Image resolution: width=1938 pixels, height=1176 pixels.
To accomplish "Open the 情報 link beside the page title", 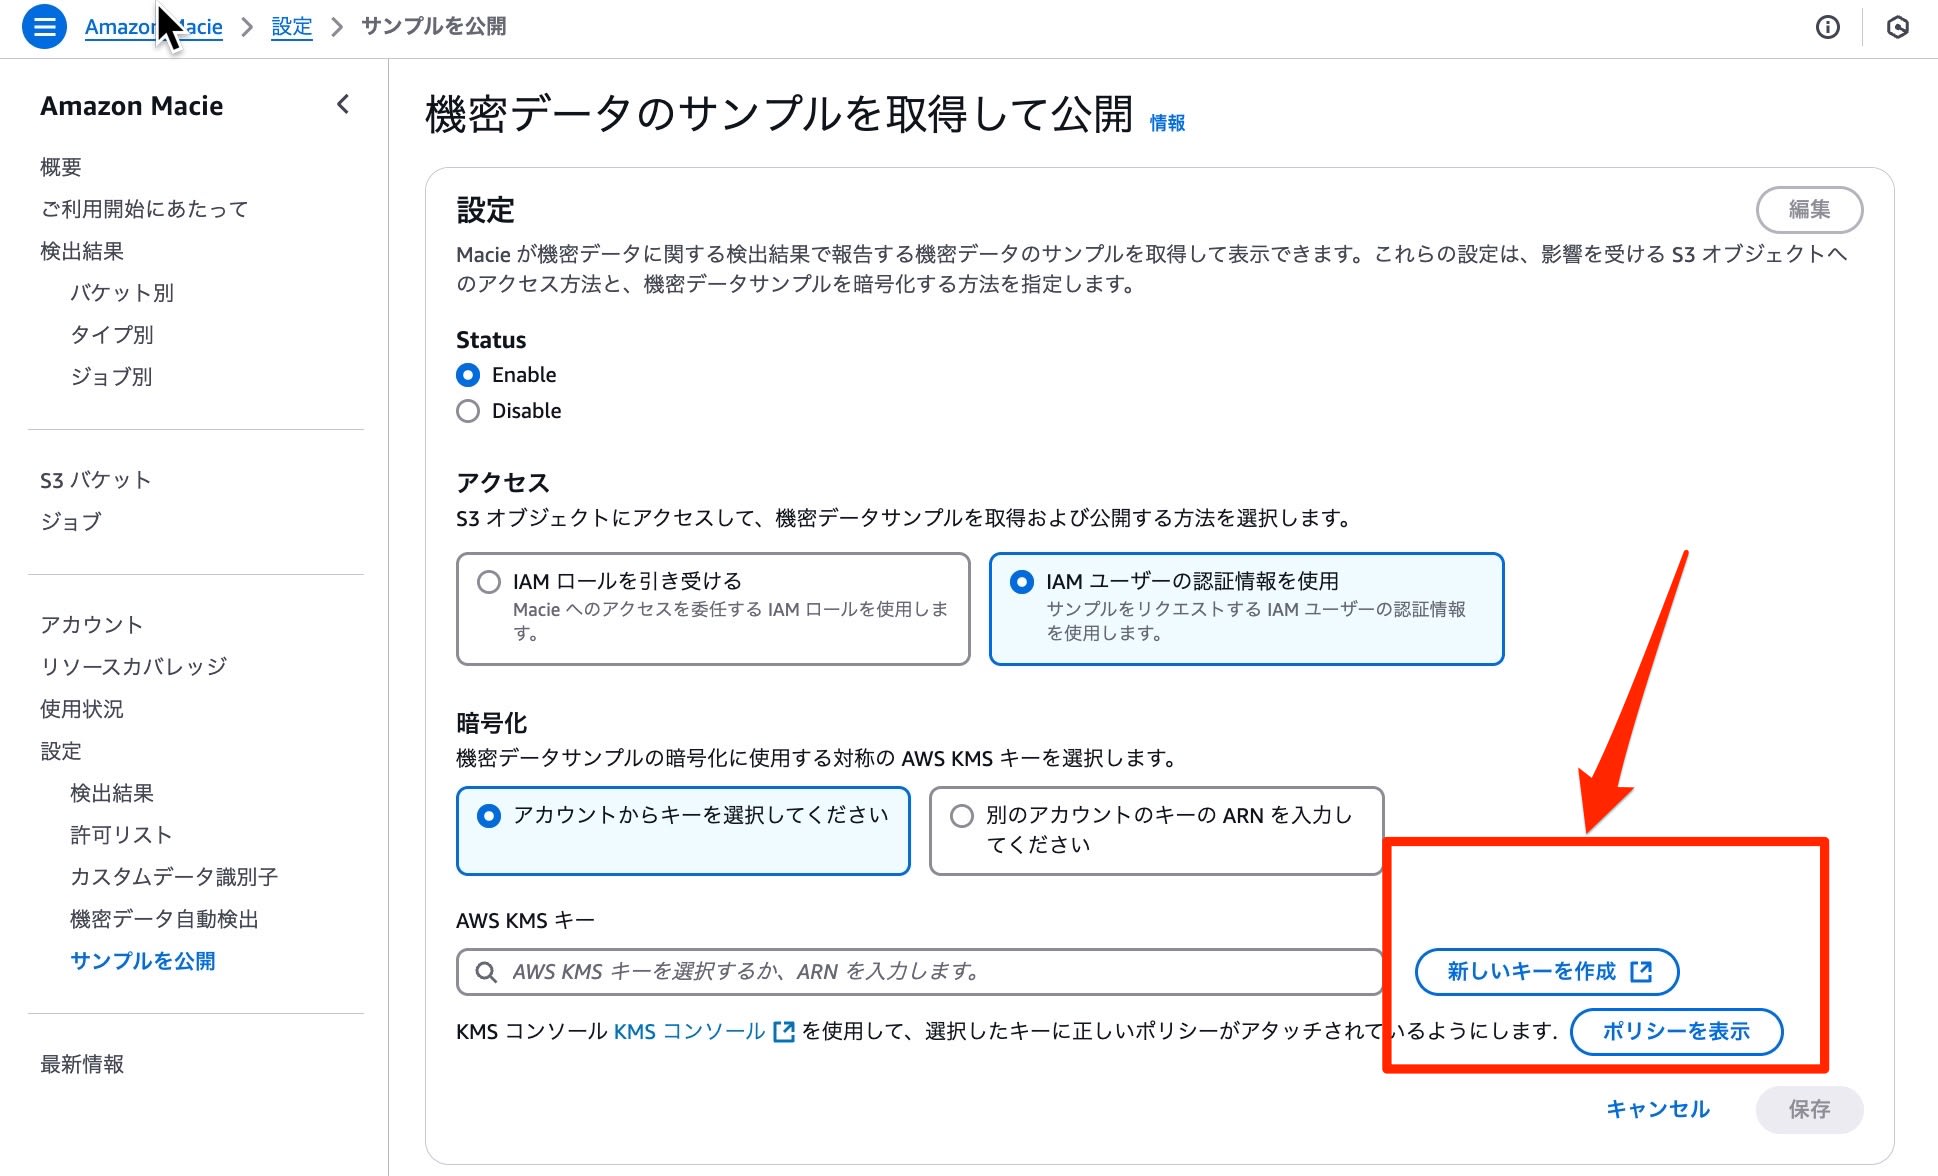I will [x=1167, y=122].
